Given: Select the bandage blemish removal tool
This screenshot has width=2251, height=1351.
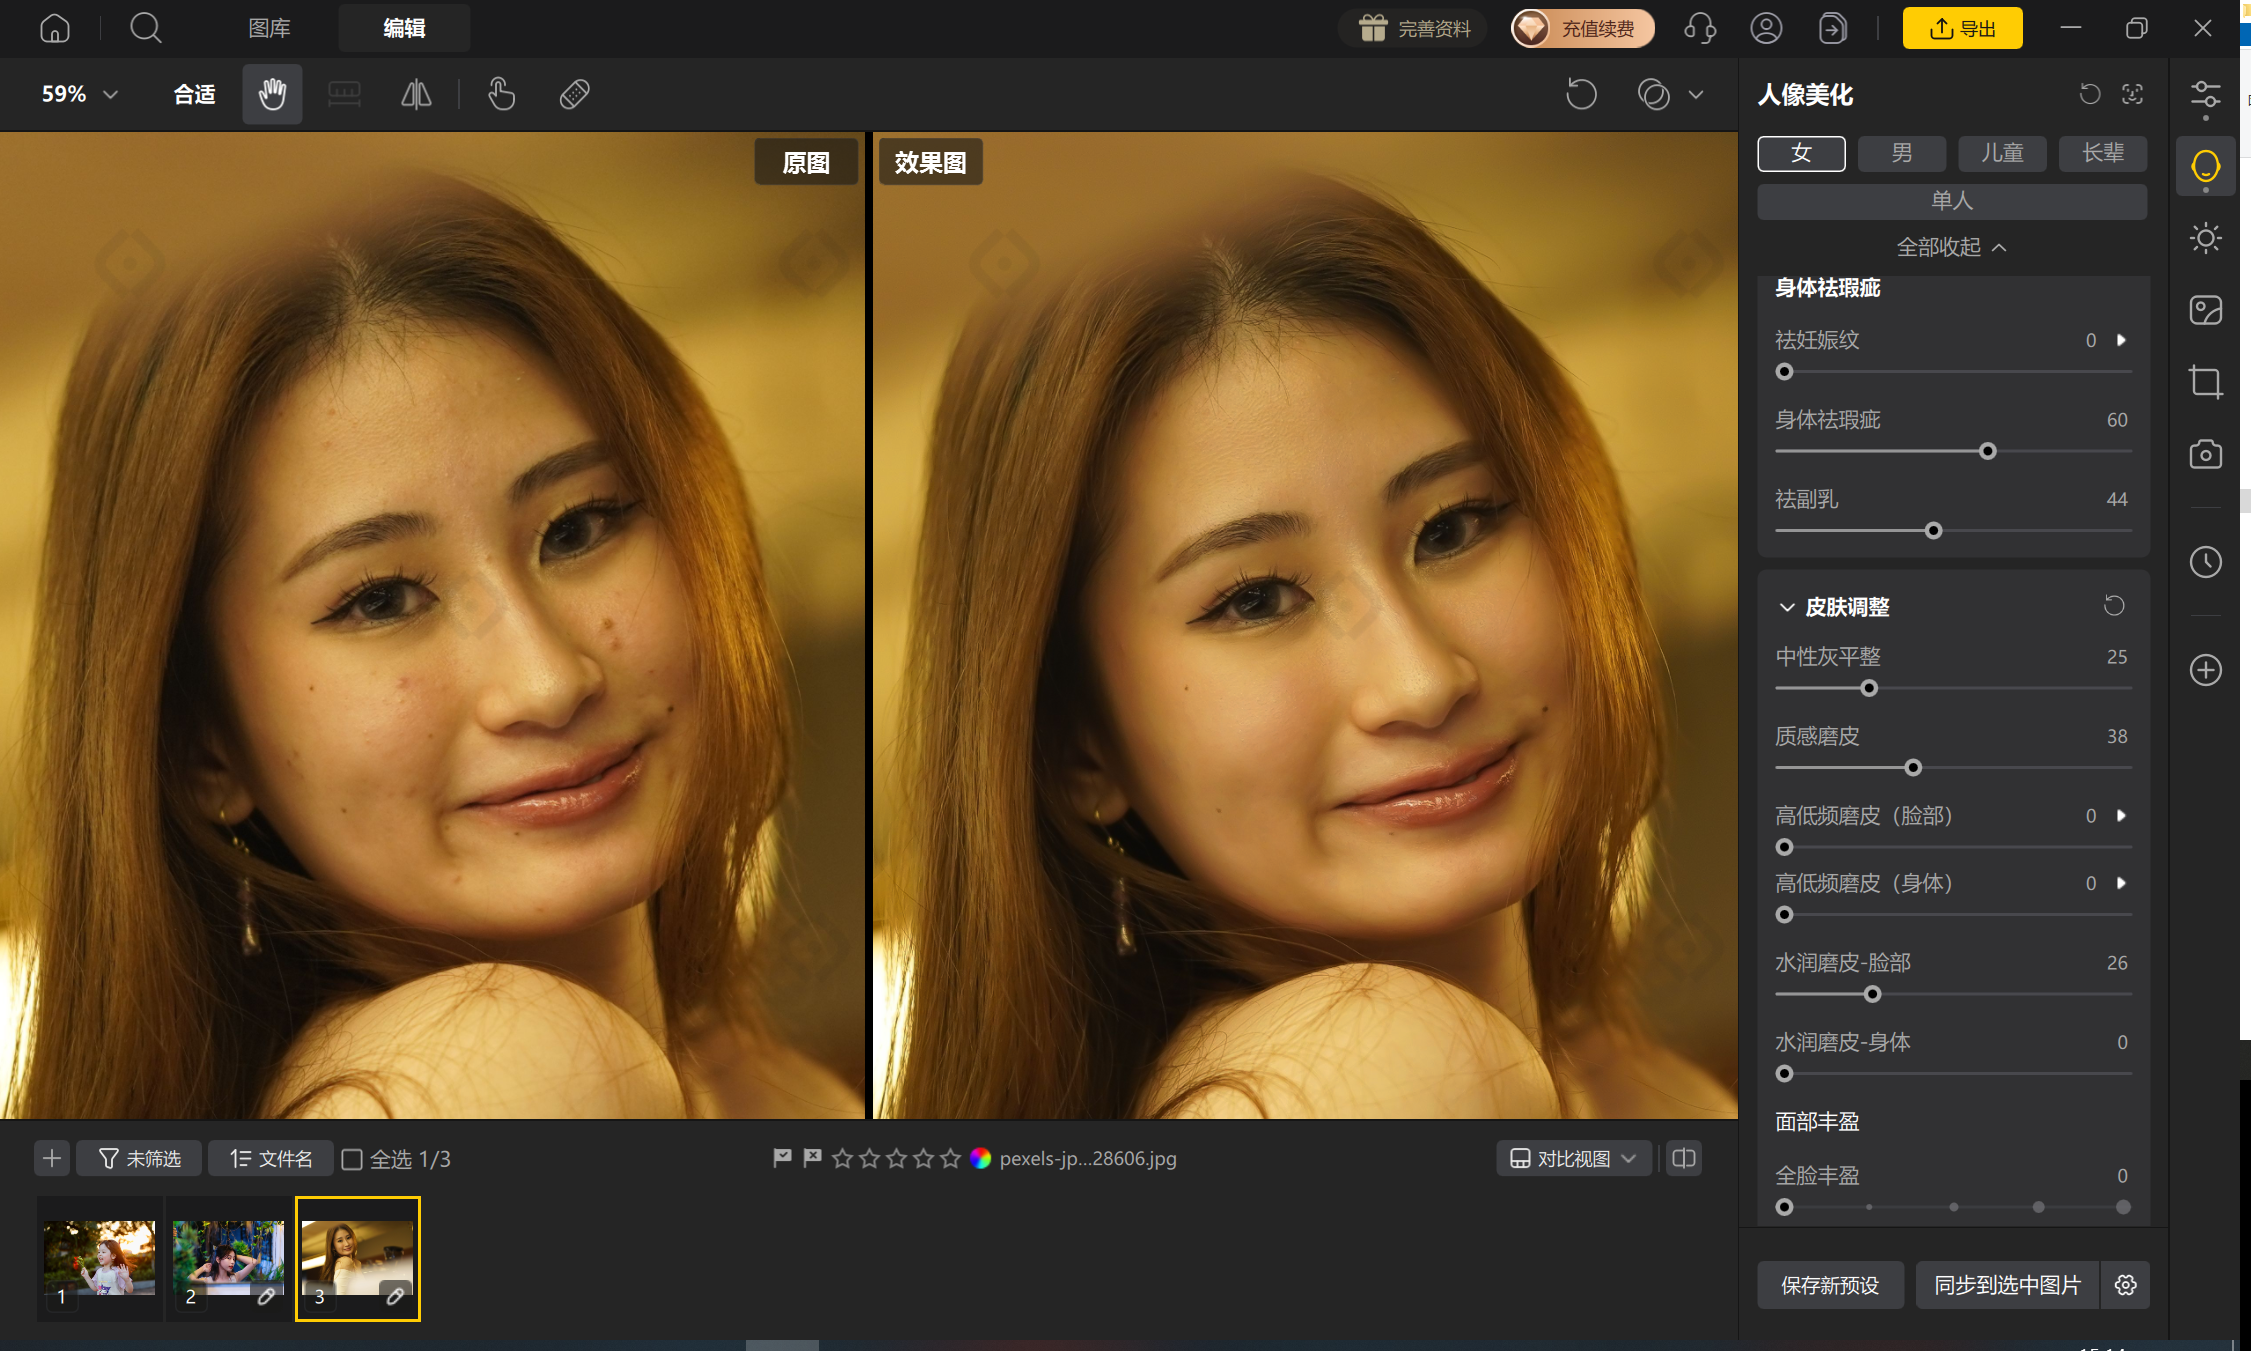Looking at the screenshot, I should coord(574,95).
